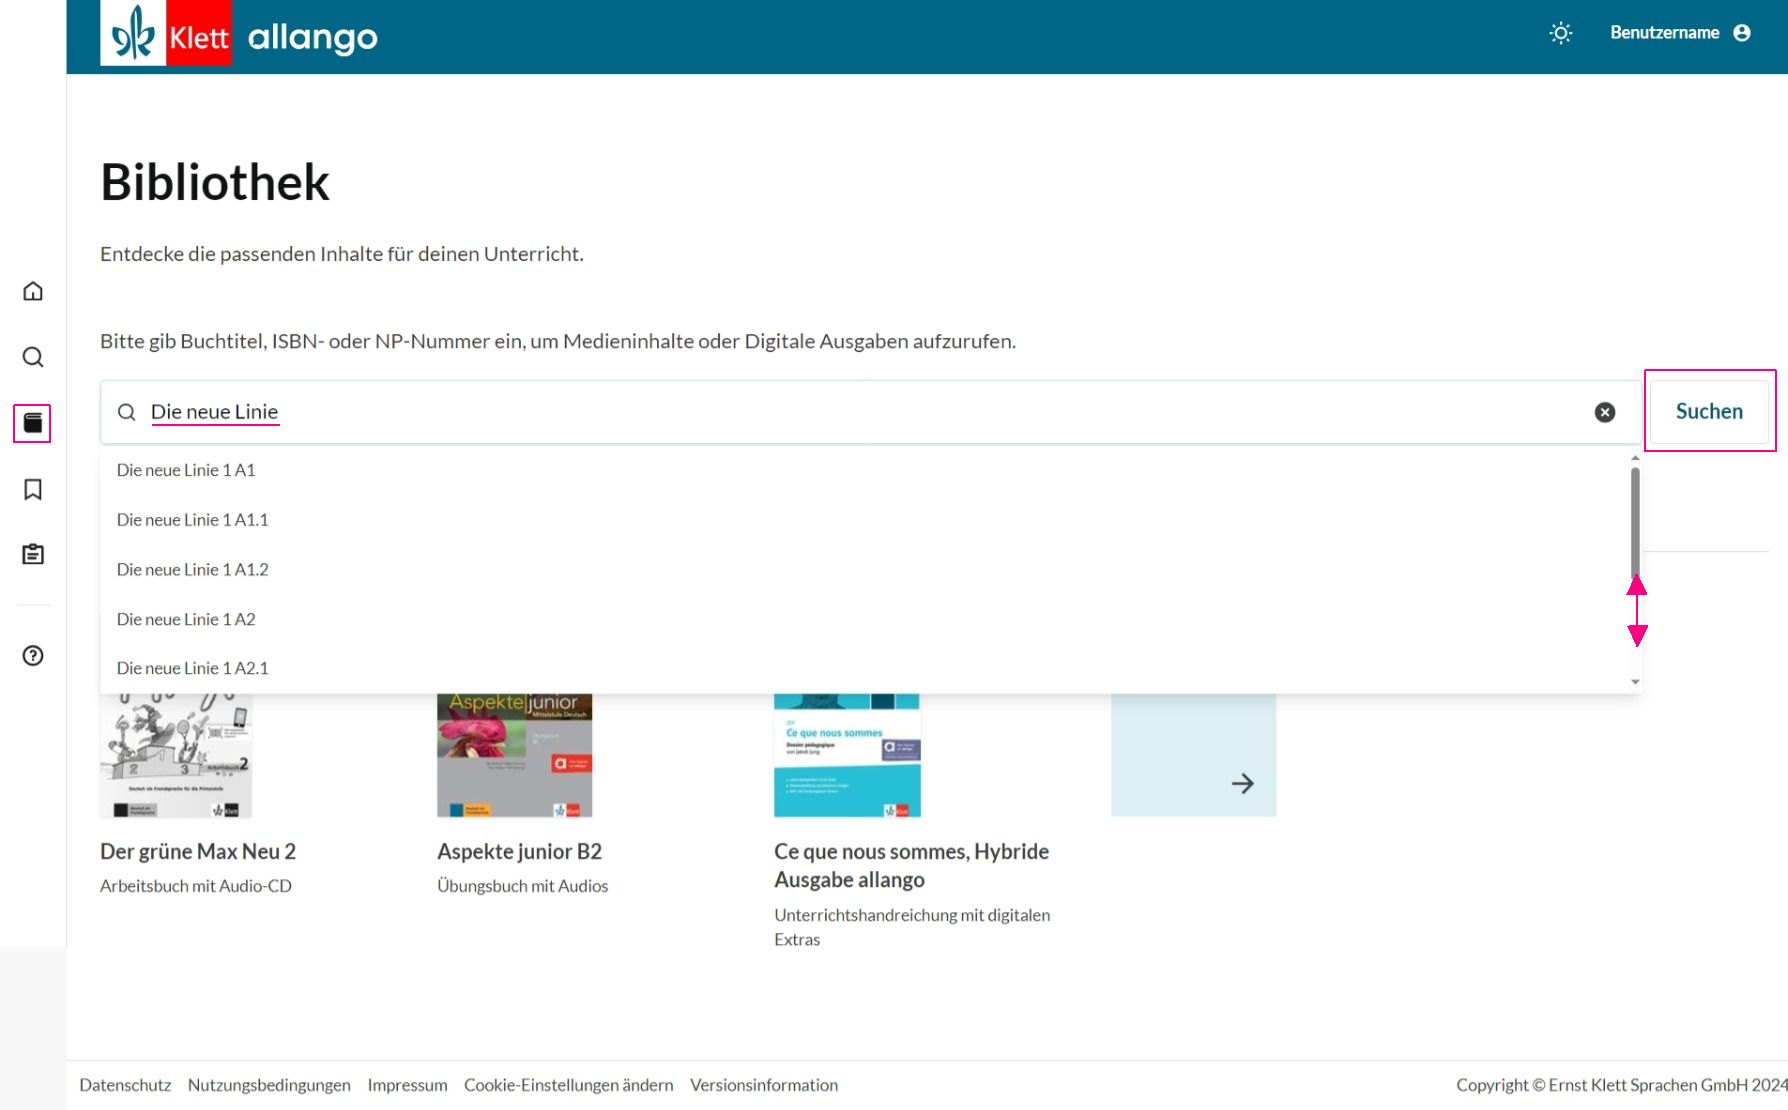
Task: Open the Versionsinformation footer link
Action: pyautogui.click(x=764, y=1085)
